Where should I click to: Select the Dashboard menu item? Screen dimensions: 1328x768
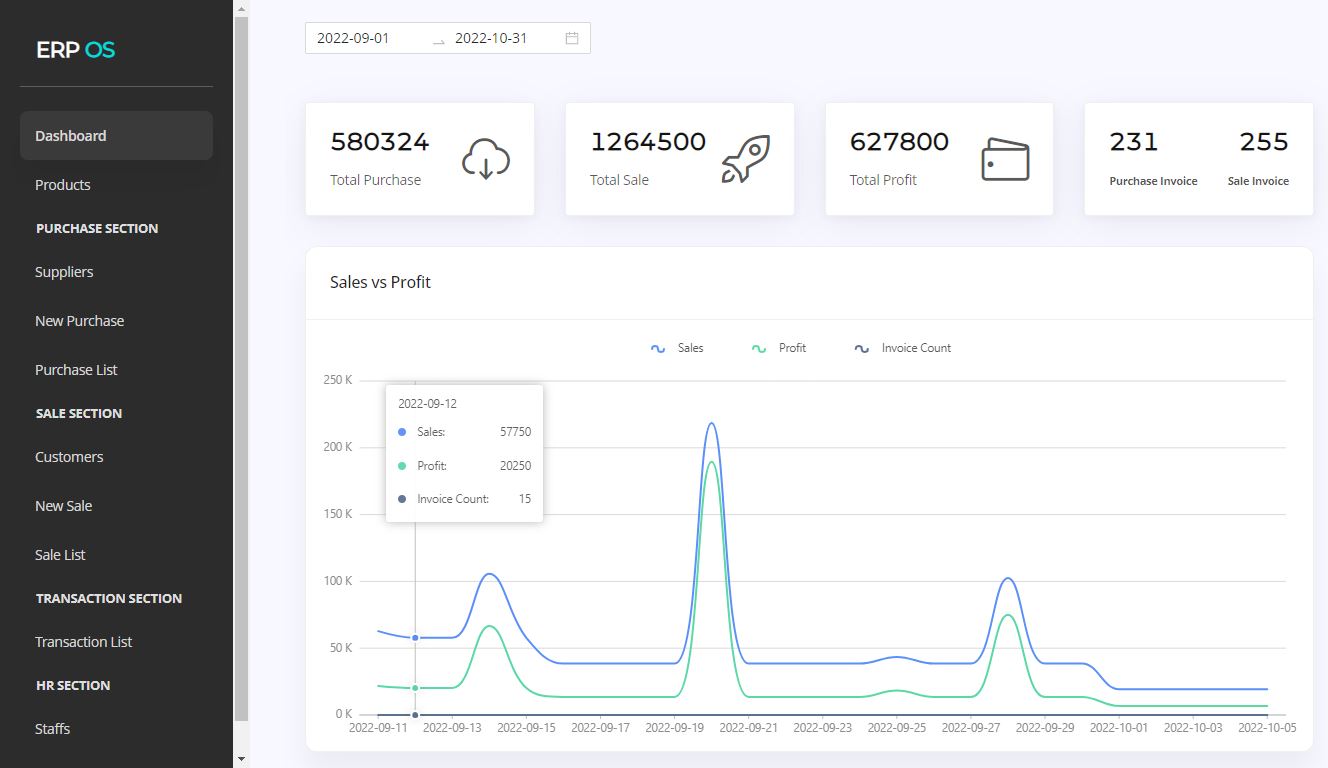pyautogui.click(x=71, y=136)
